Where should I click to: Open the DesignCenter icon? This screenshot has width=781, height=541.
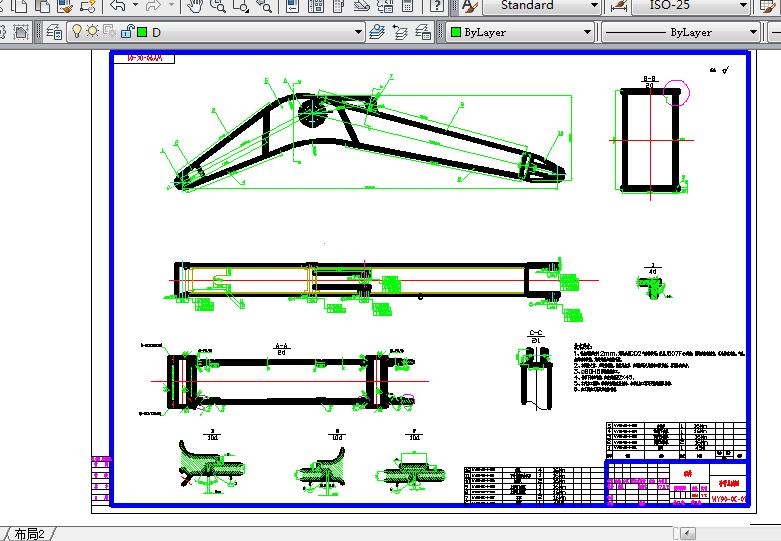pyautogui.click(x=316, y=6)
